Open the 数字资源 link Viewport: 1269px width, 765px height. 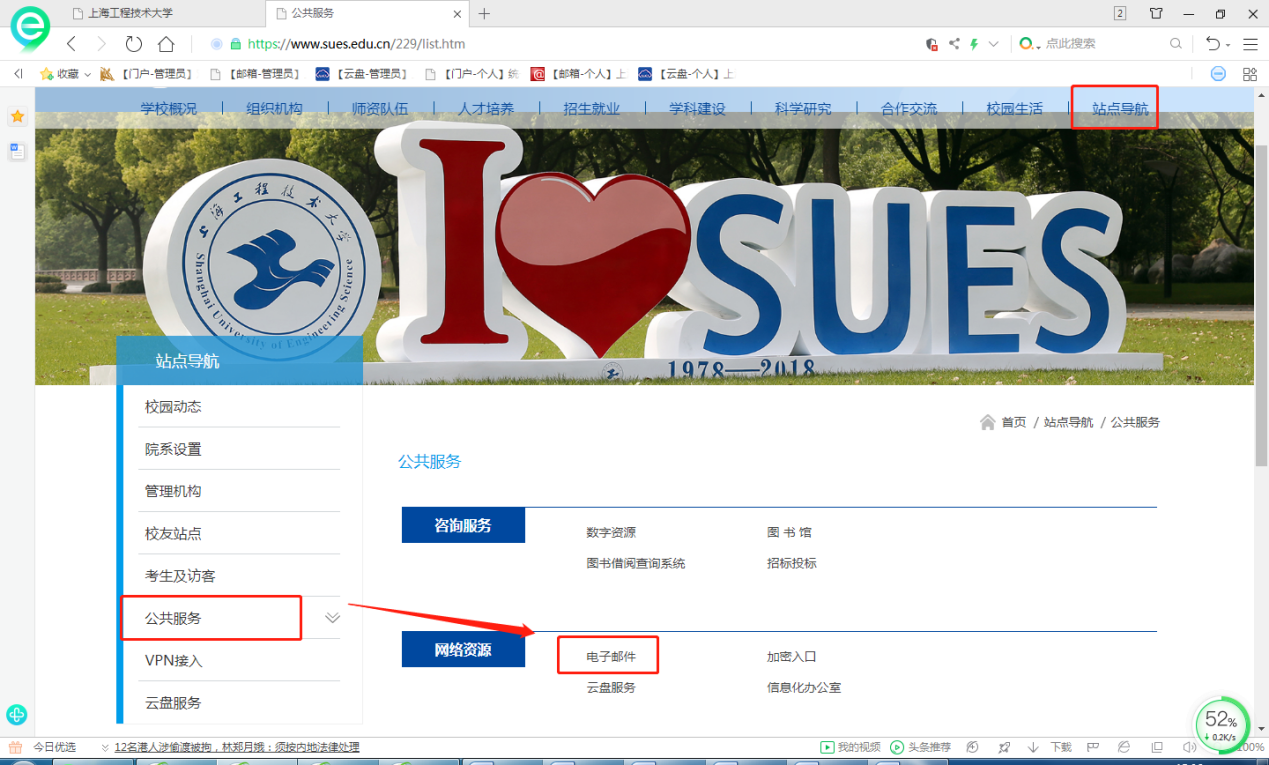tap(611, 533)
